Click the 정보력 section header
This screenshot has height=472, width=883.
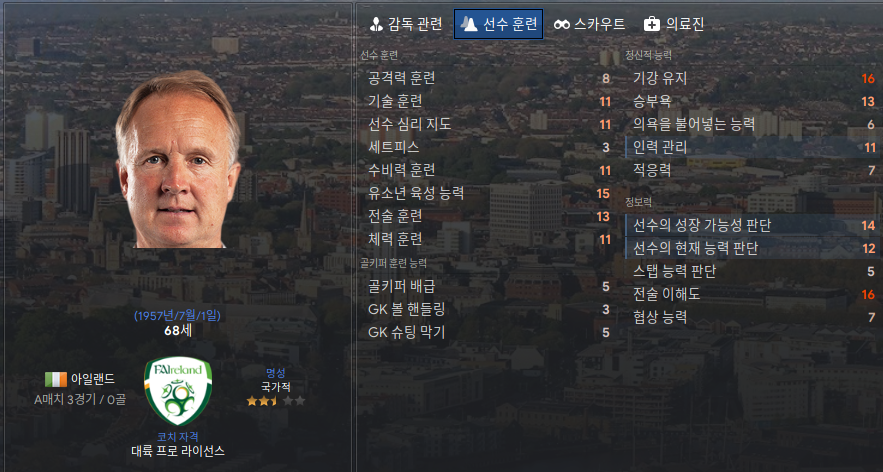pos(638,202)
